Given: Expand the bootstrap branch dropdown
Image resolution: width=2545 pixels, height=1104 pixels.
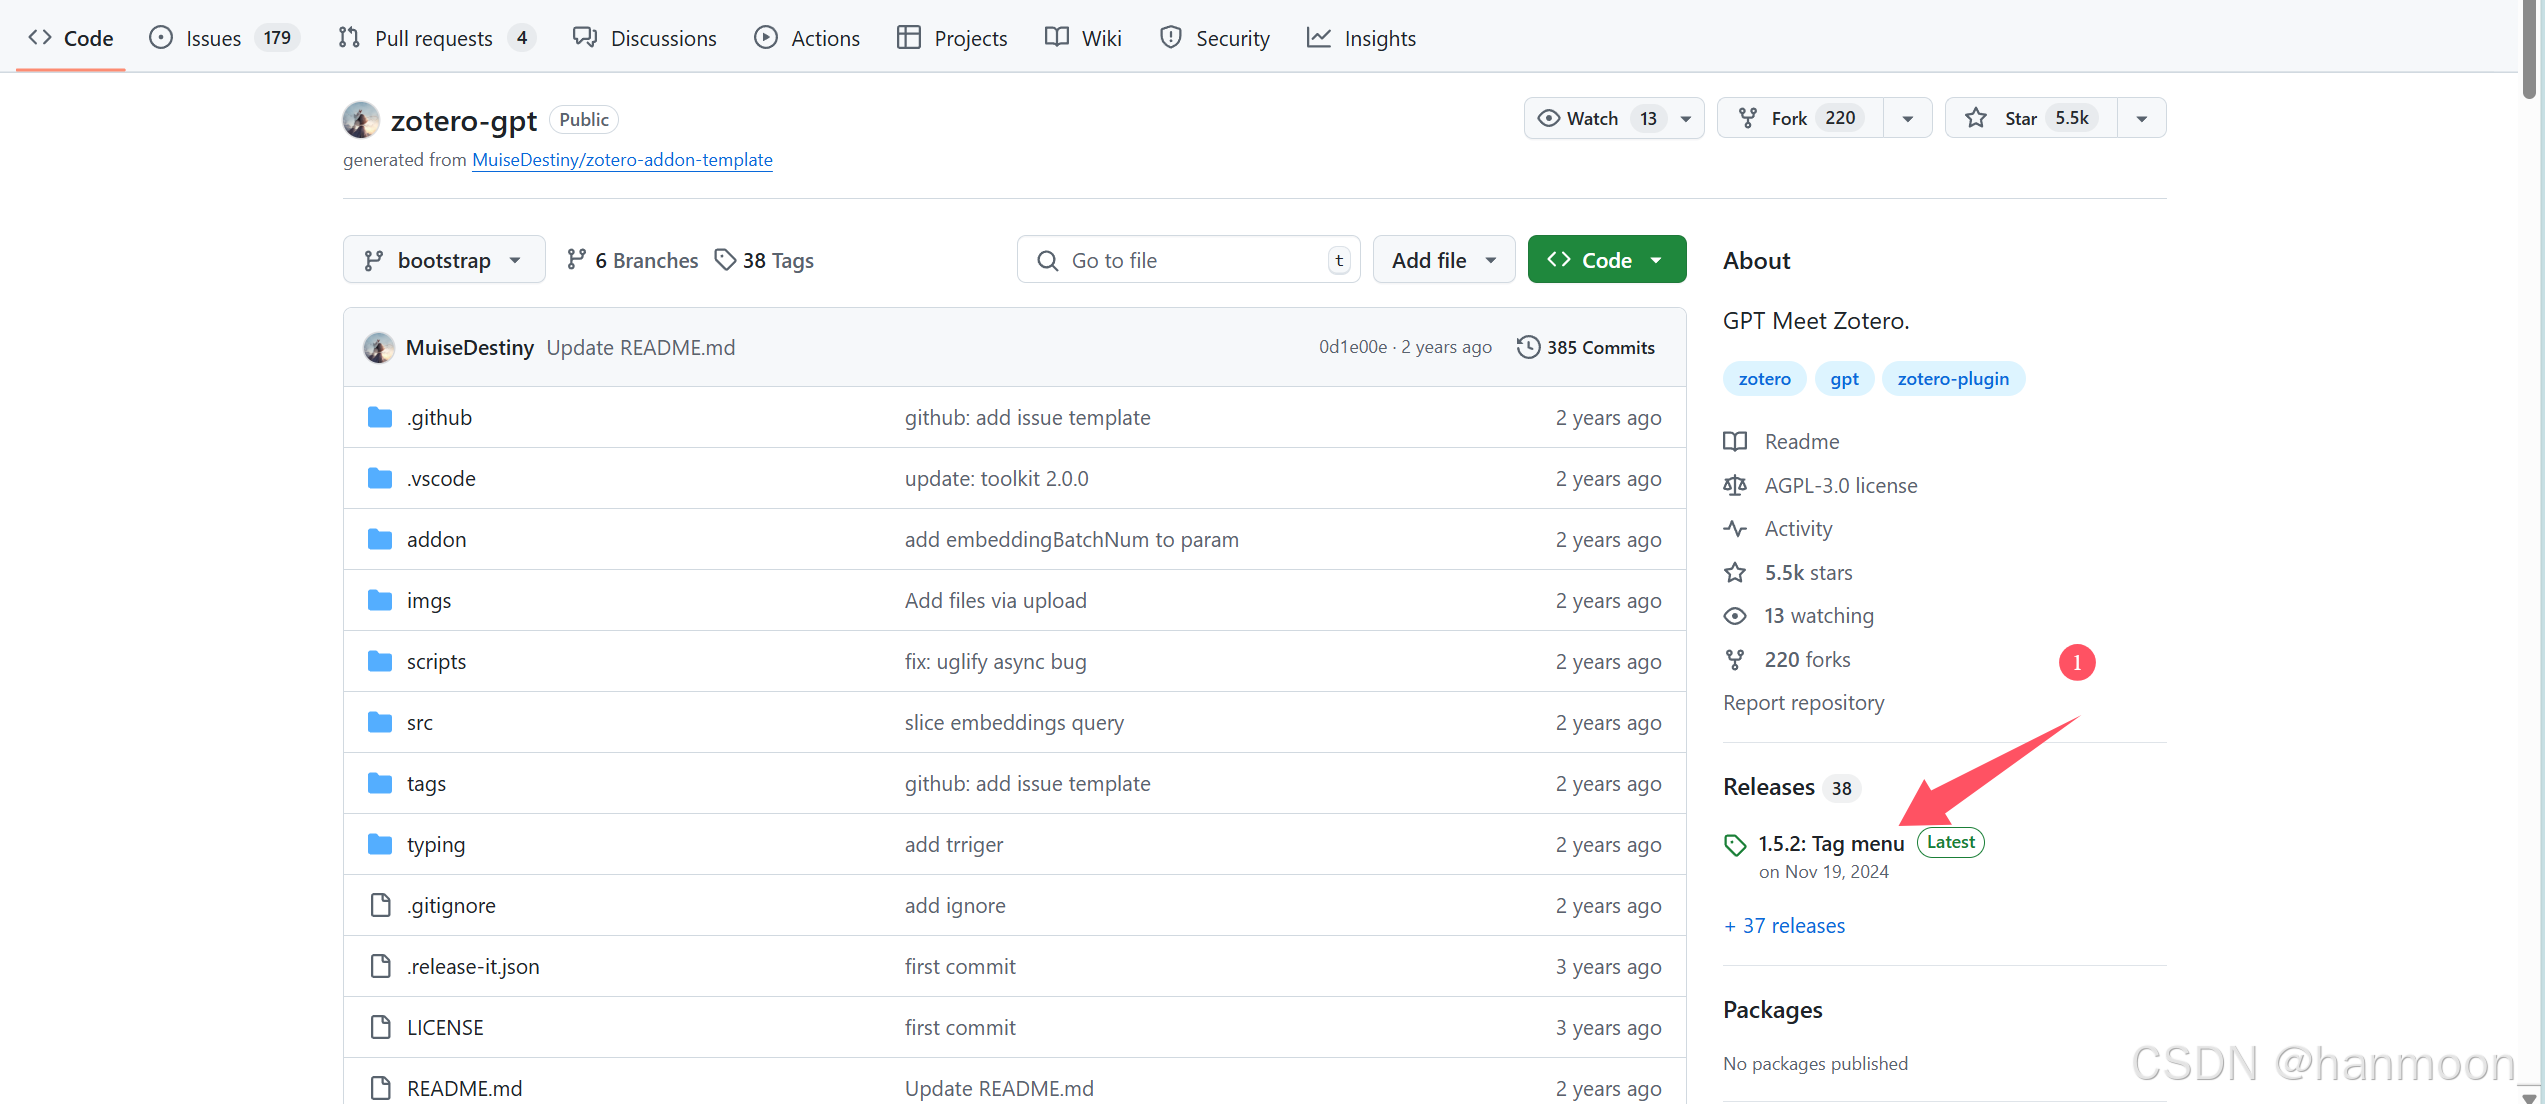Looking at the screenshot, I should 444,260.
